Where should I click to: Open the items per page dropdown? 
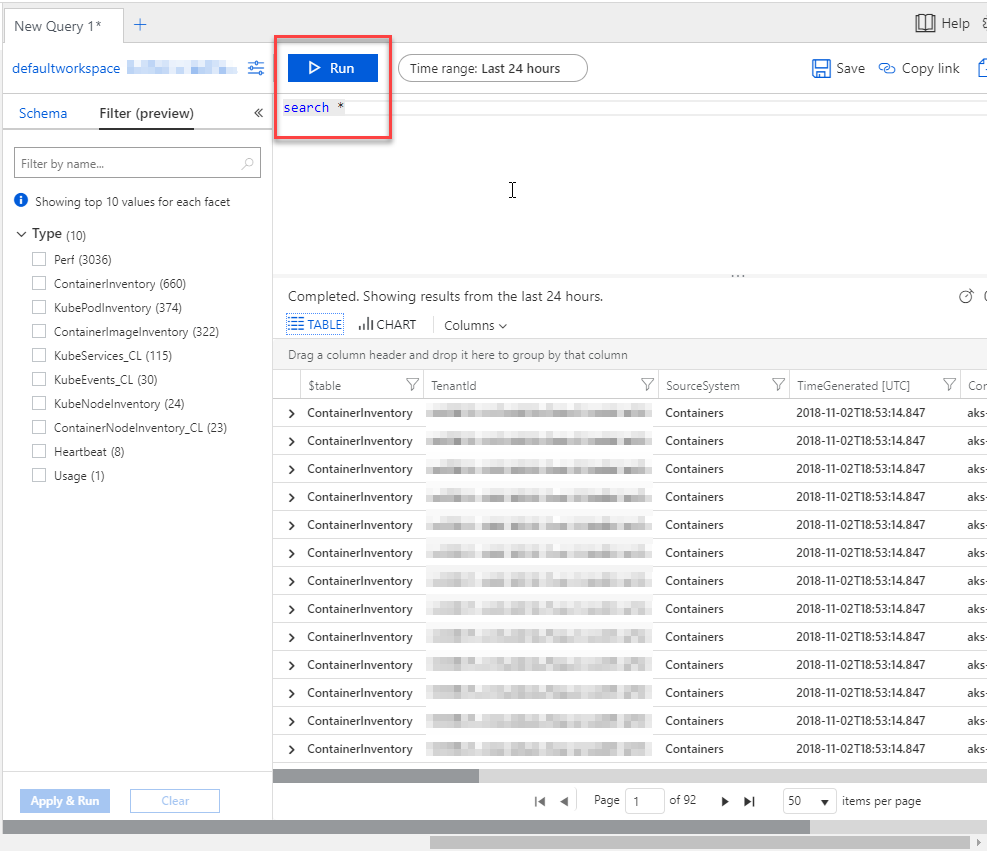[x=810, y=801]
